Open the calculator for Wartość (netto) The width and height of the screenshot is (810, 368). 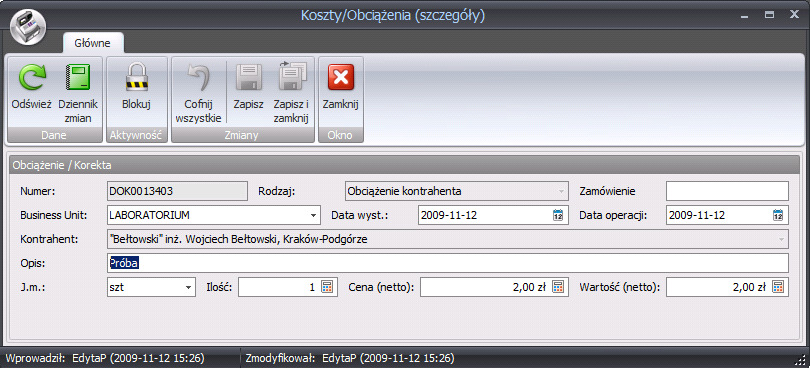778,287
